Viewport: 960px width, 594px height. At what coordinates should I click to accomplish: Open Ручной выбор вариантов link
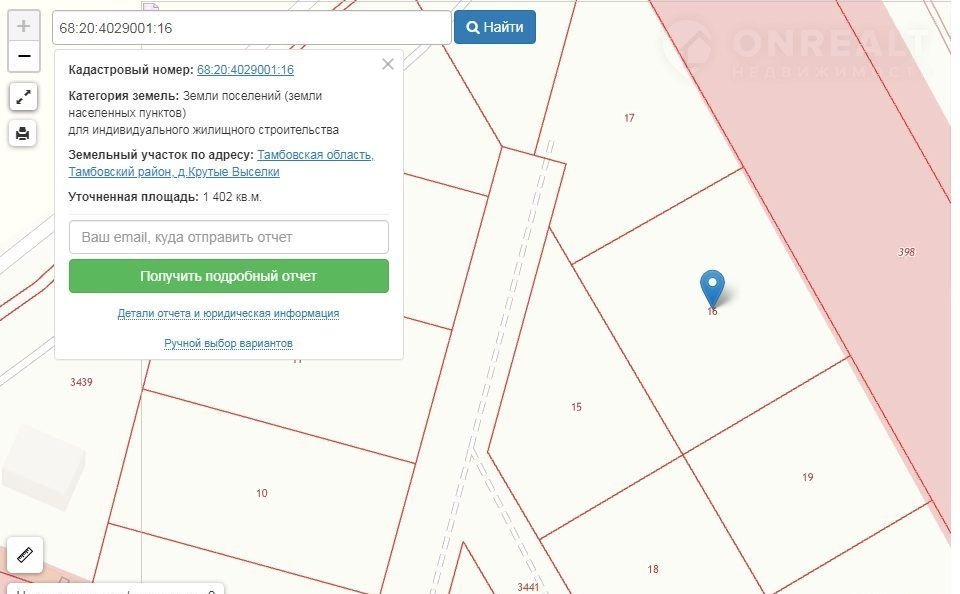(x=228, y=343)
